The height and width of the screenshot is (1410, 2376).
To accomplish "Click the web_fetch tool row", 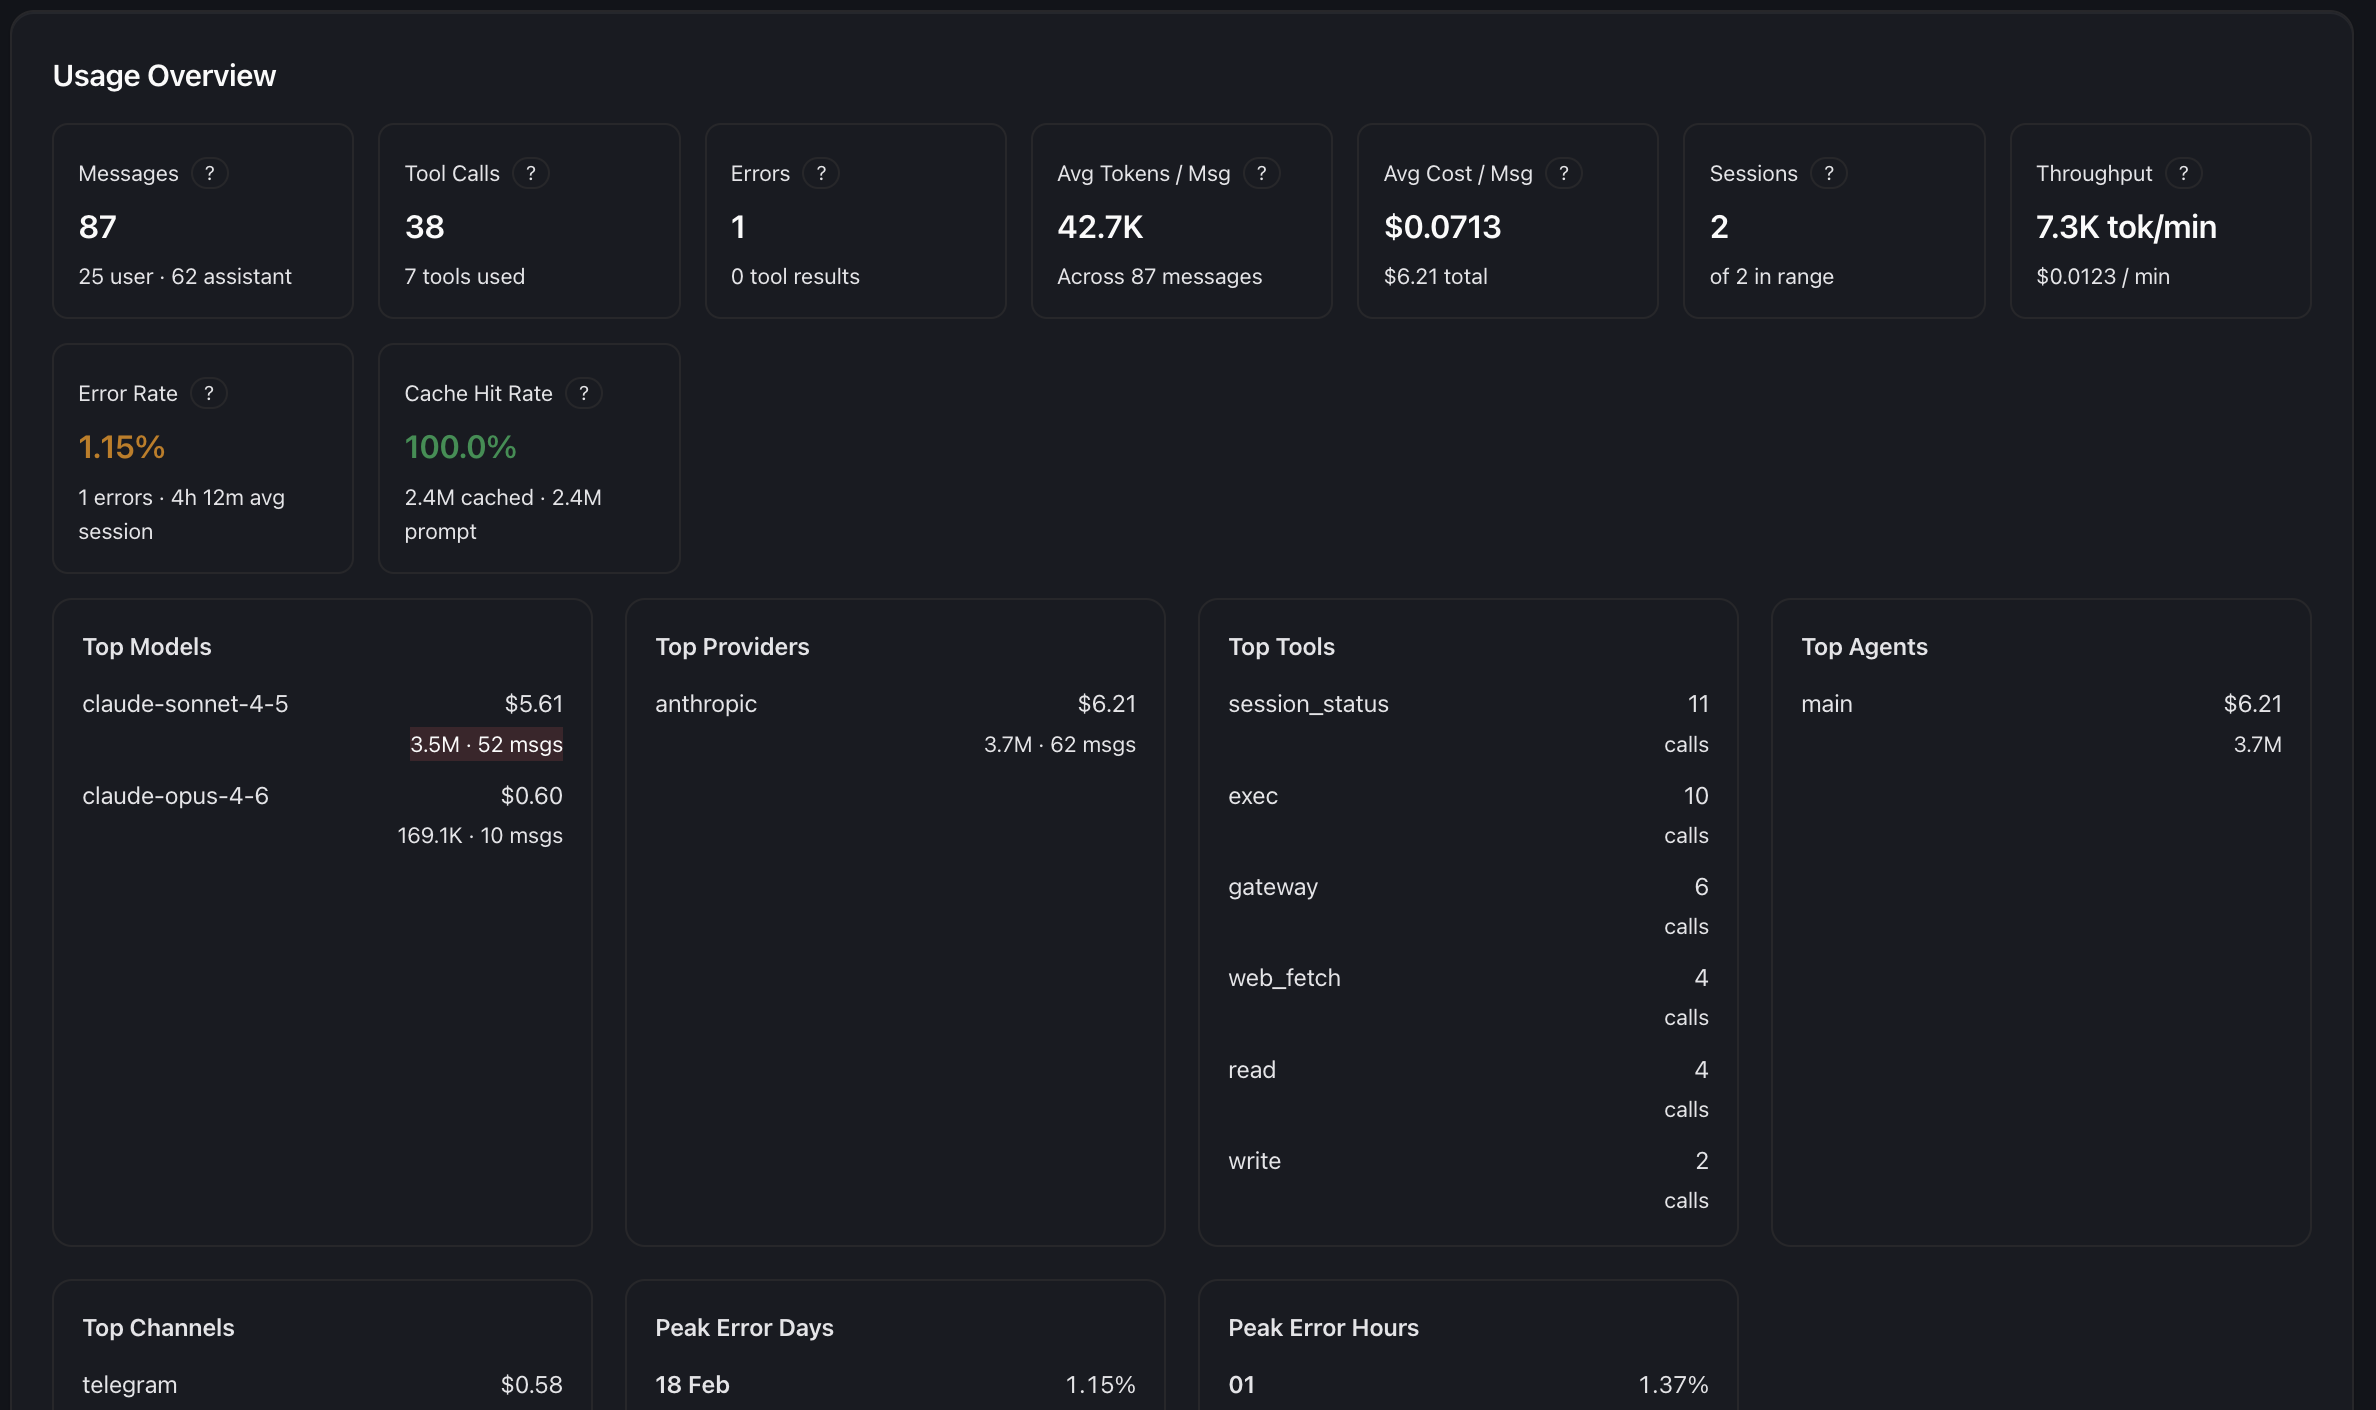I will point(1284,978).
